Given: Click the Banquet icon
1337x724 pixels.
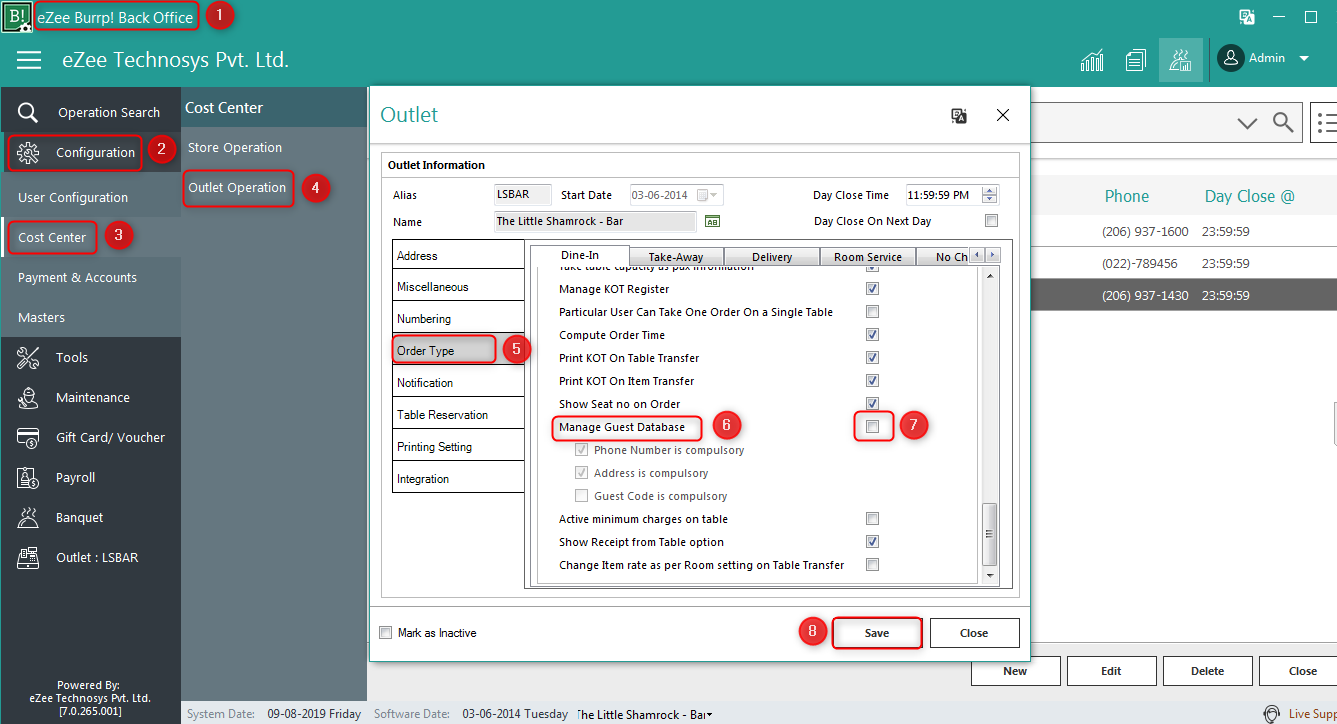Looking at the screenshot, I should [x=29, y=517].
